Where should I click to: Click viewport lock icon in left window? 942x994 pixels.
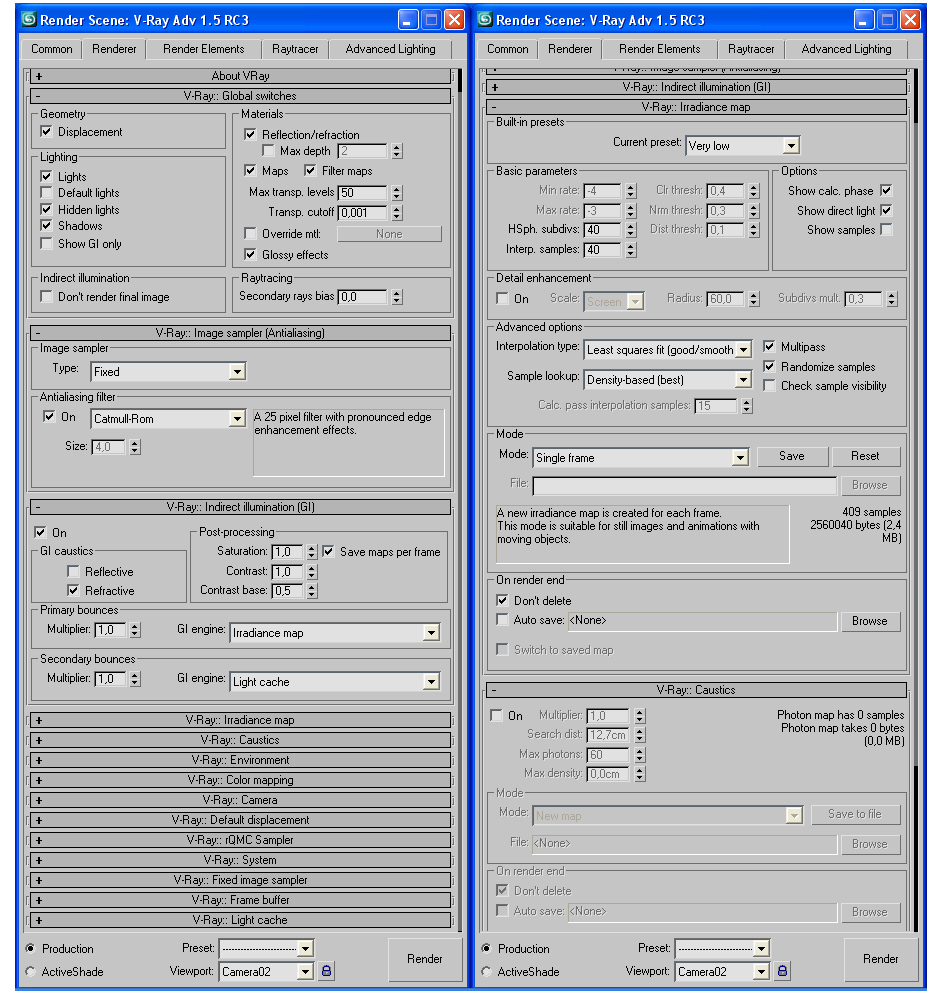[326, 971]
